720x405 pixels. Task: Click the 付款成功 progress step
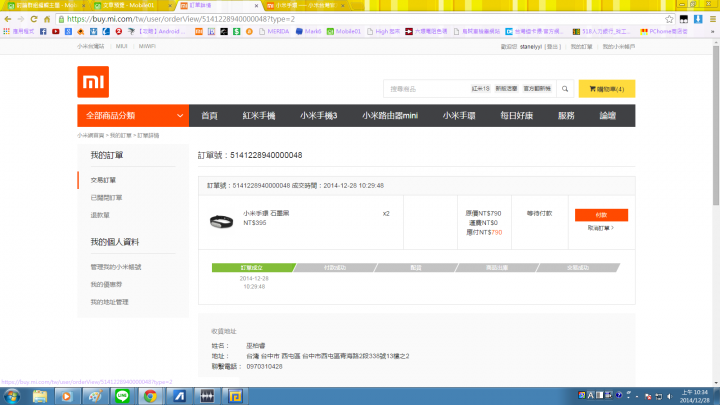tap(335, 268)
